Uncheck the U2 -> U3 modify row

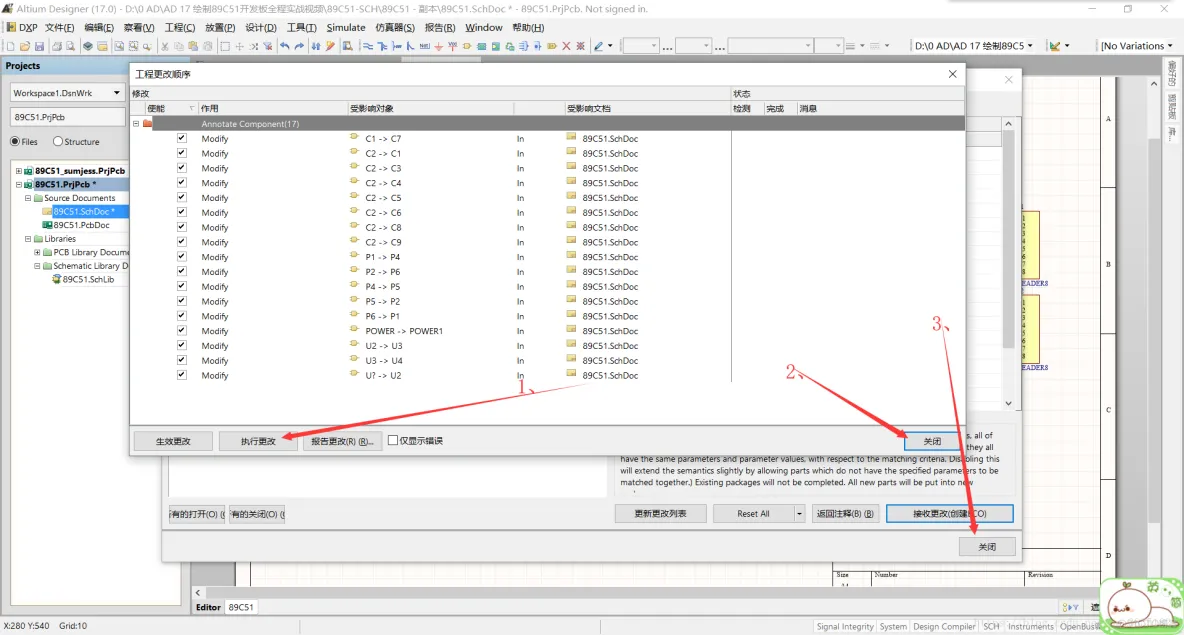(181, 345)
